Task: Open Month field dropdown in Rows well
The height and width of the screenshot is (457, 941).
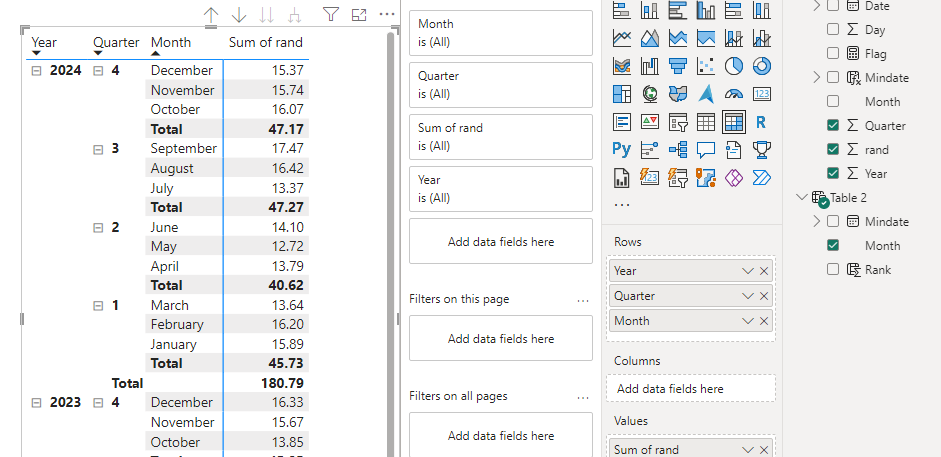Action: tap(748, 321)
